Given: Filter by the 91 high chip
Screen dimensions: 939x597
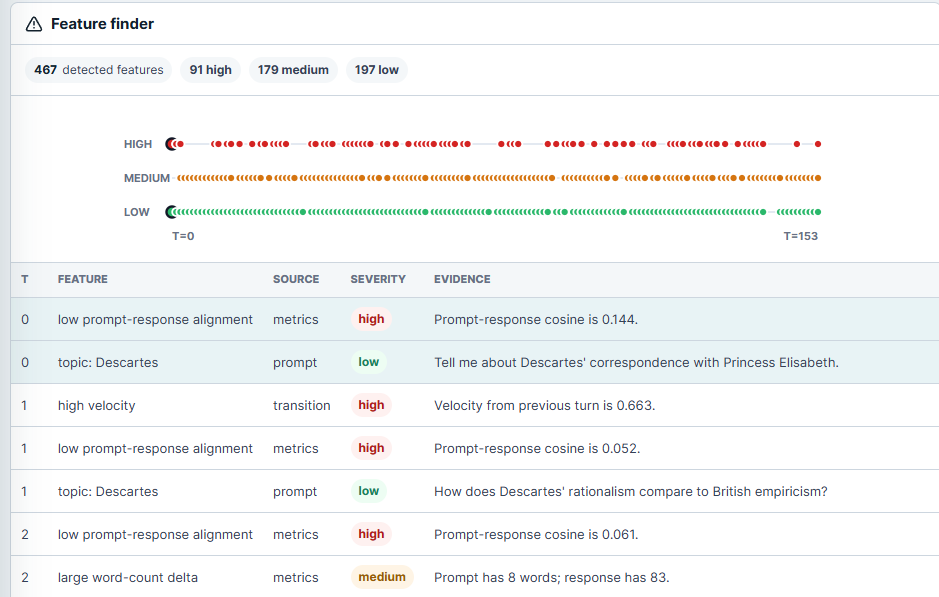Looking at the screenshot, I should coord(210,70).
